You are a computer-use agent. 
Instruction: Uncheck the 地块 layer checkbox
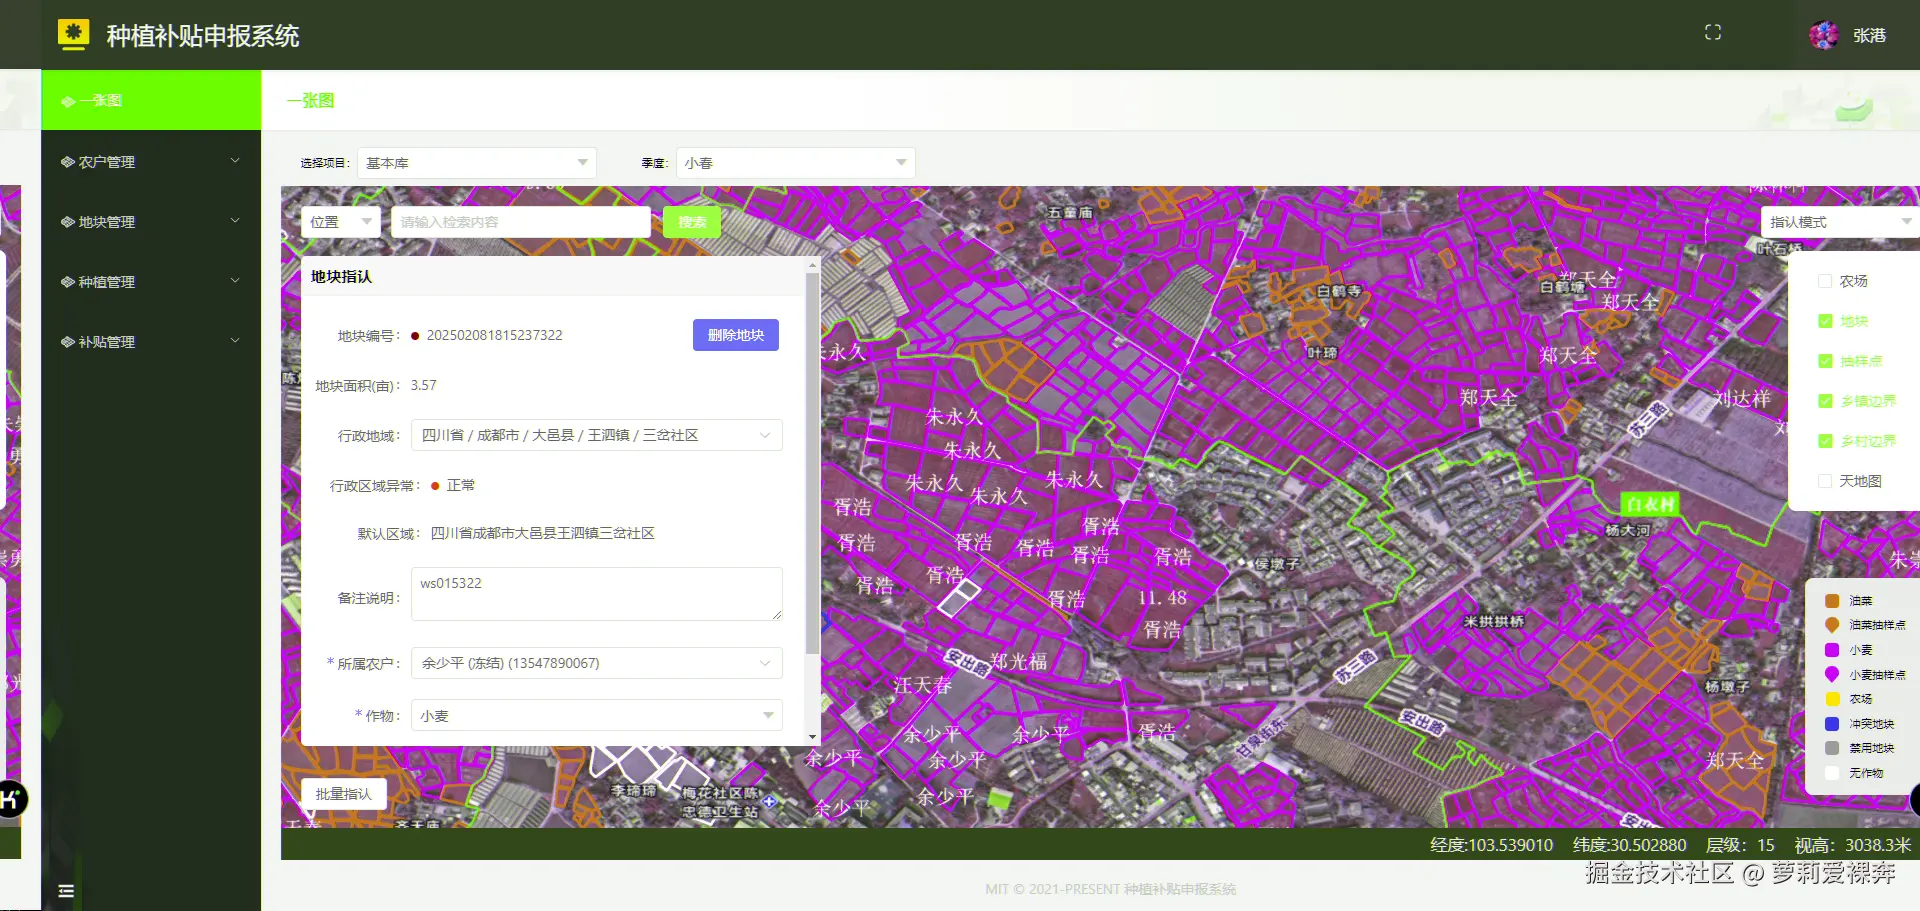point(1825,321)
